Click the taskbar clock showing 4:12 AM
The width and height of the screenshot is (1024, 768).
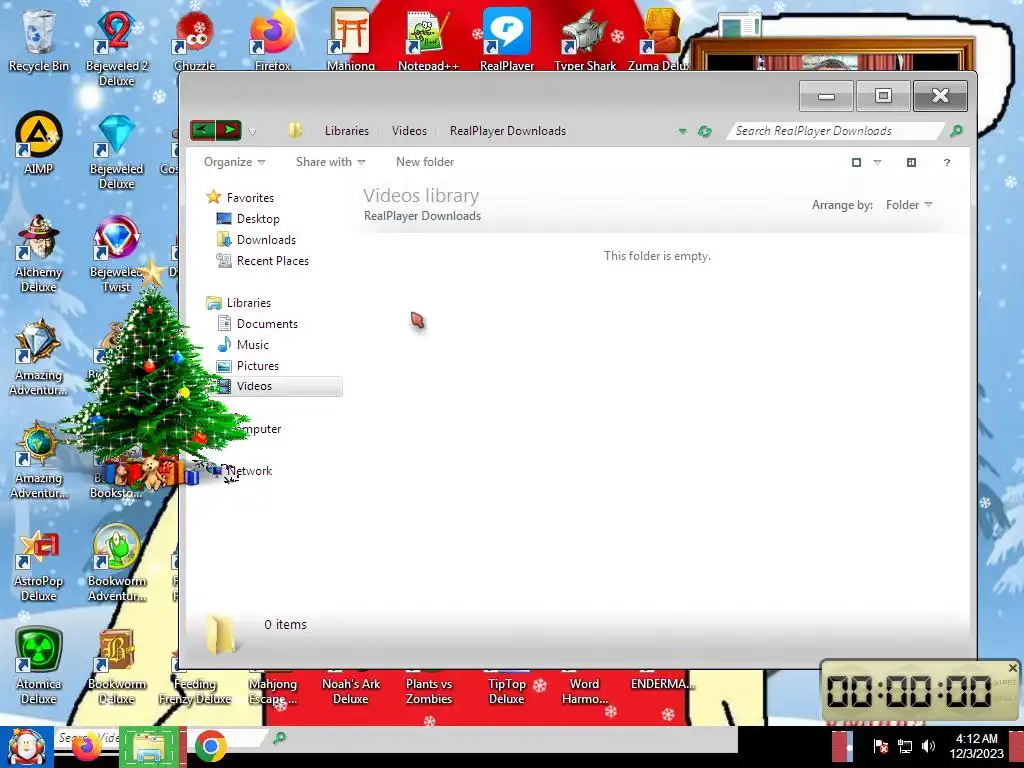(x=977, y=746)
